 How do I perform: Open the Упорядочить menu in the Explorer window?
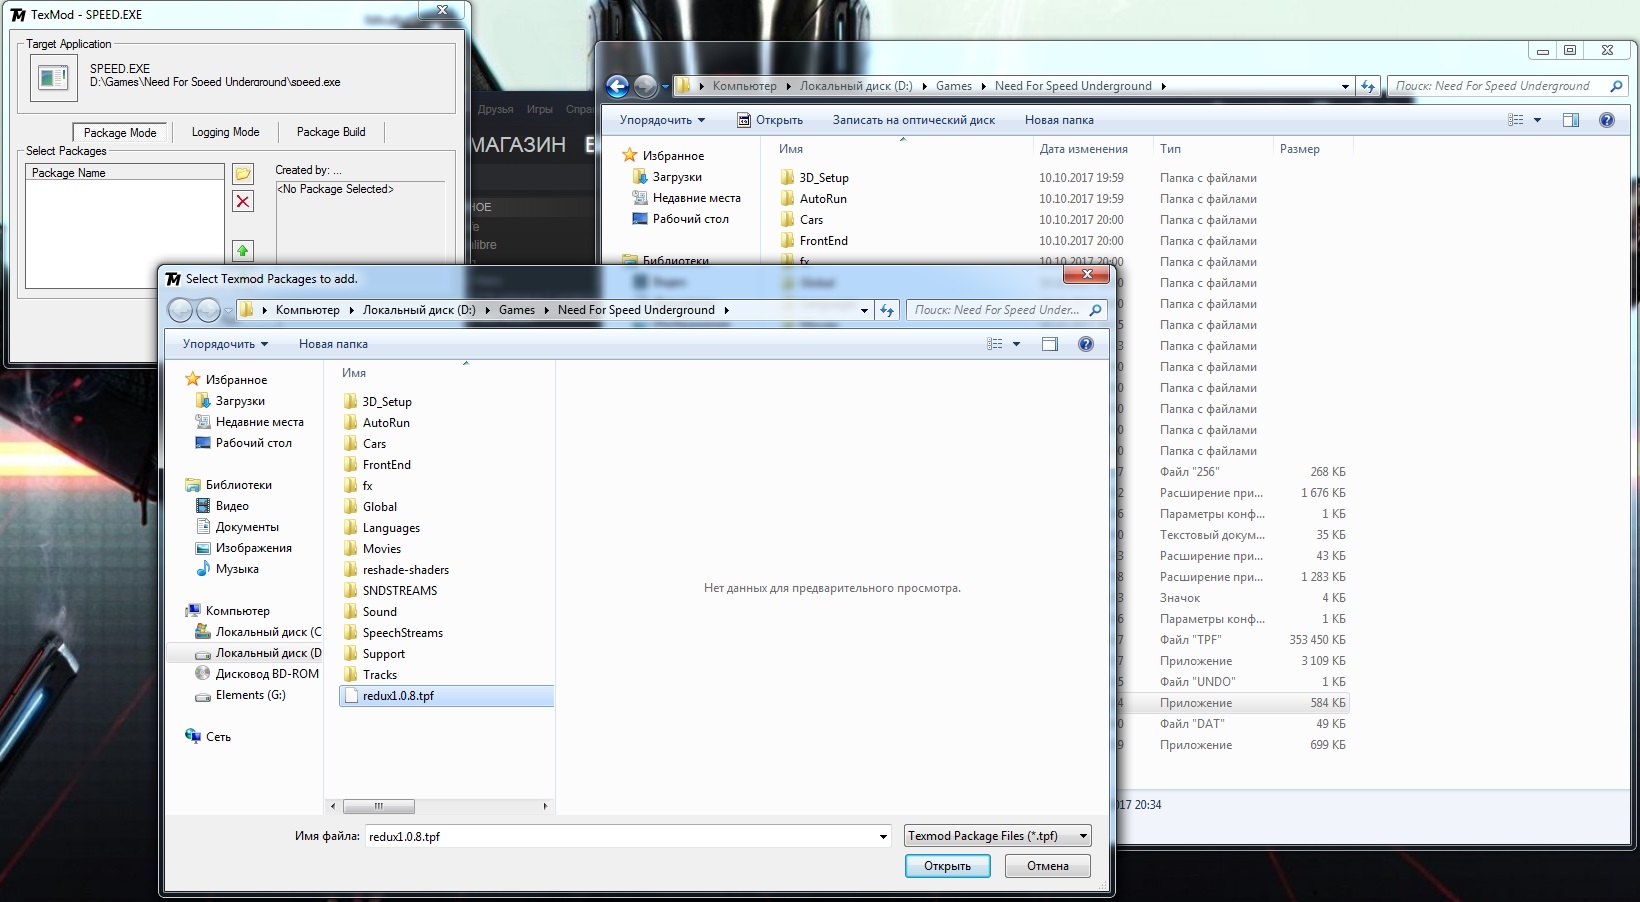[662, 120]
